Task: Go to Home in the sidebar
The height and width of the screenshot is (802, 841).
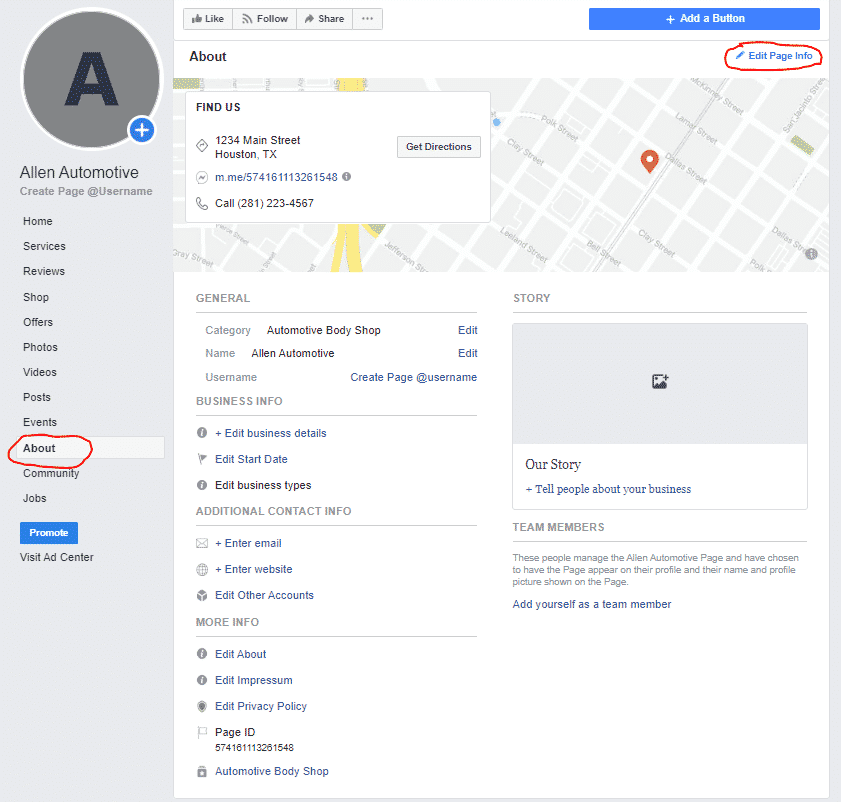Action: (38, 221)
